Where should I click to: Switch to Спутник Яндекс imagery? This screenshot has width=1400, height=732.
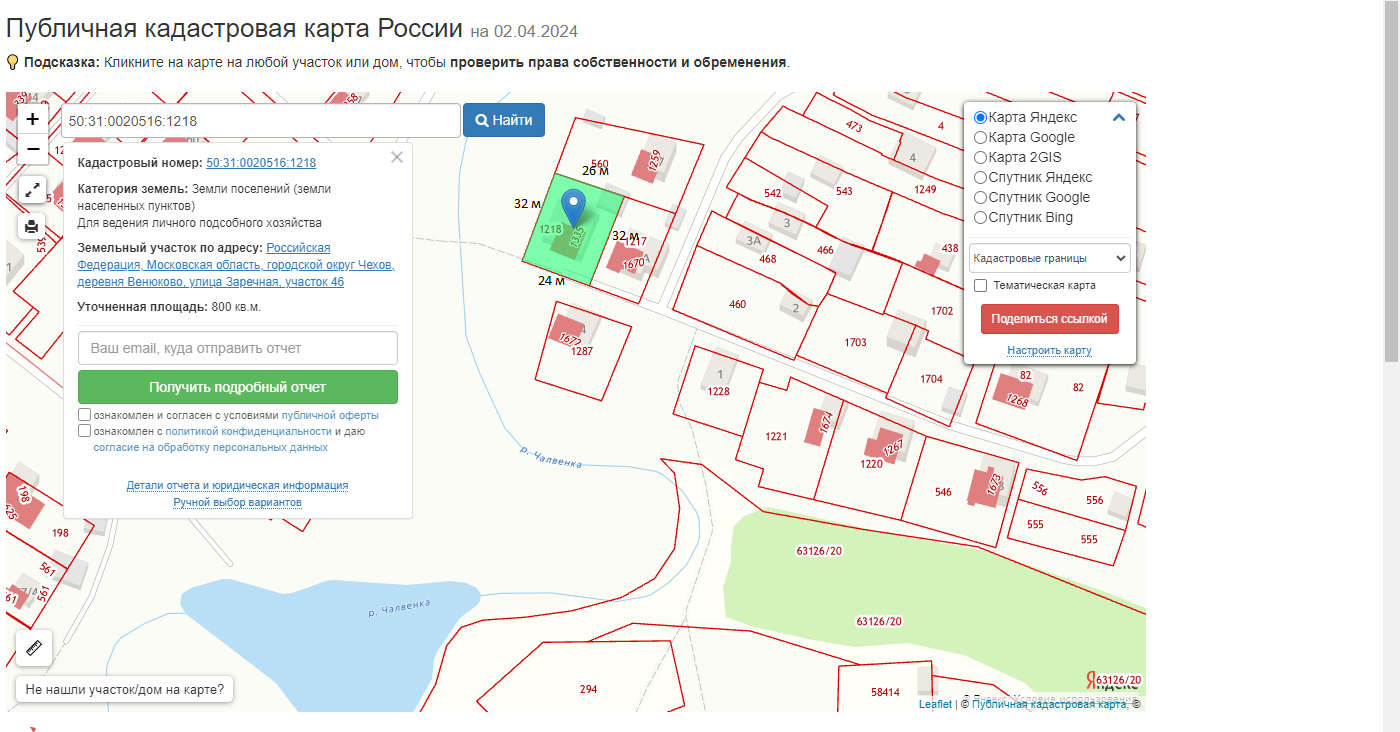click(980, 178)
